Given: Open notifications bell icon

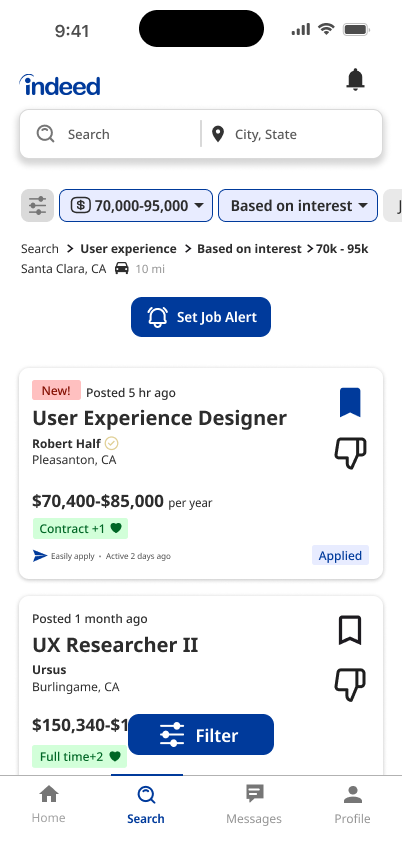Looking at the screenshot, I should (355, 80).
